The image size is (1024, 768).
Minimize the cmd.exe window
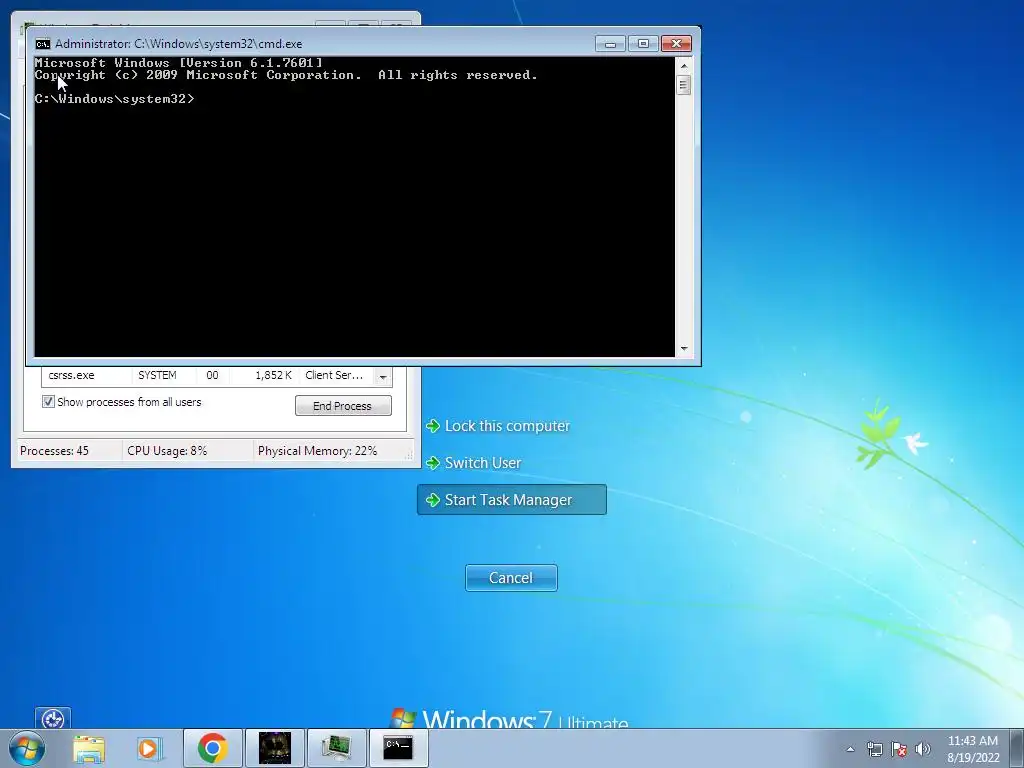coord(611,44)
